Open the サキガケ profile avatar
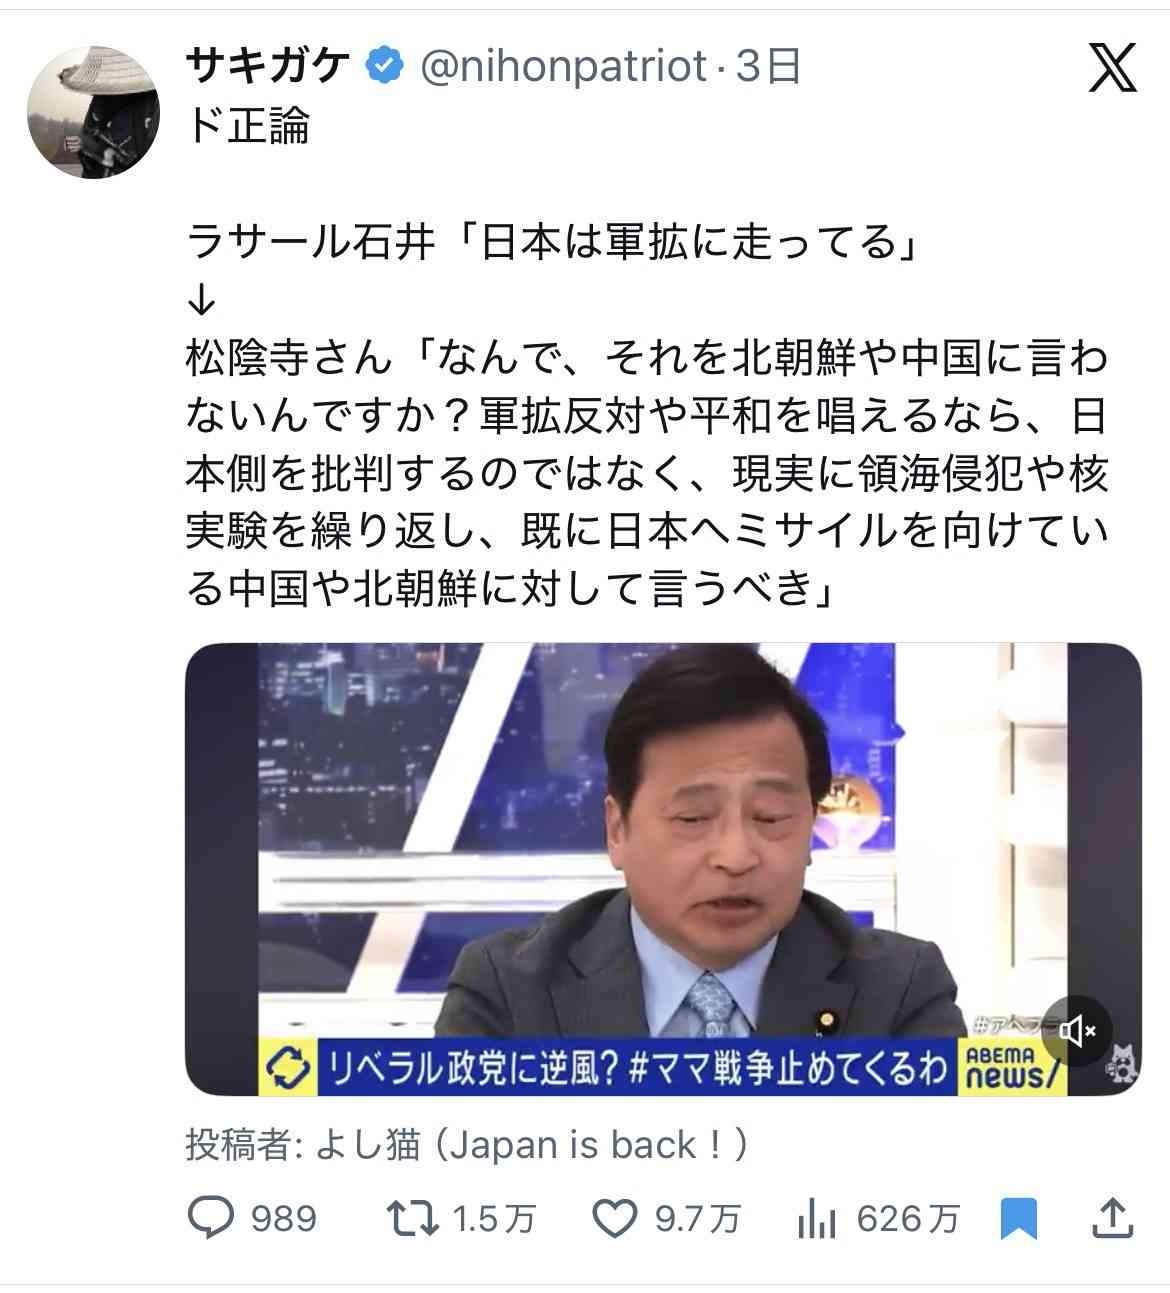Screen dimensions: 1170x1293 pyautogui.click(x=93, y=111)
